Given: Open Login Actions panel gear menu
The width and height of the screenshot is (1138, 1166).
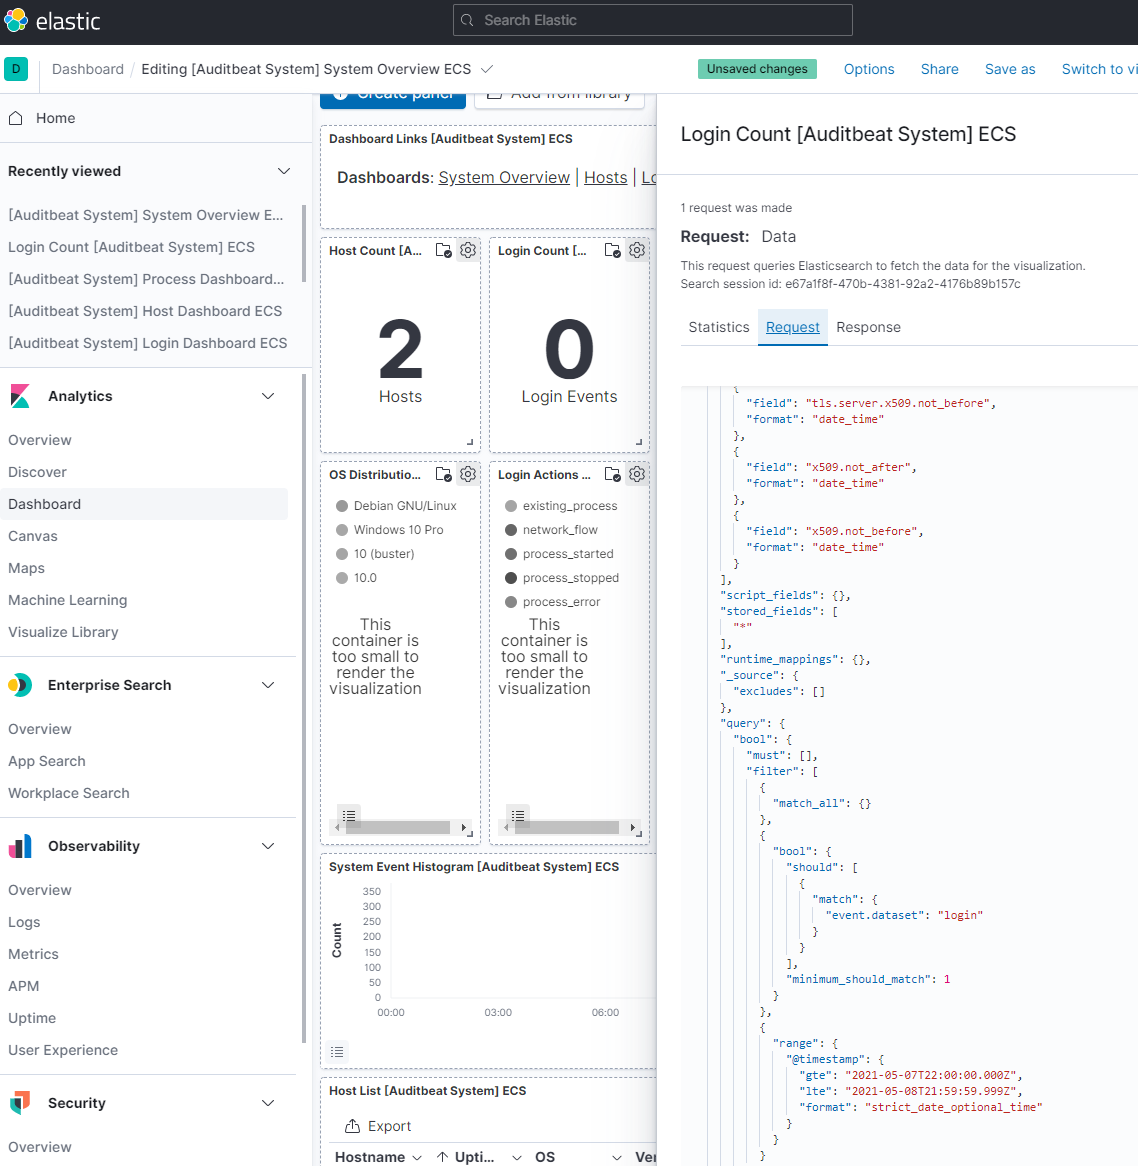Looking at the screenshot, I should pyautogui.click(x=637, y=474).
